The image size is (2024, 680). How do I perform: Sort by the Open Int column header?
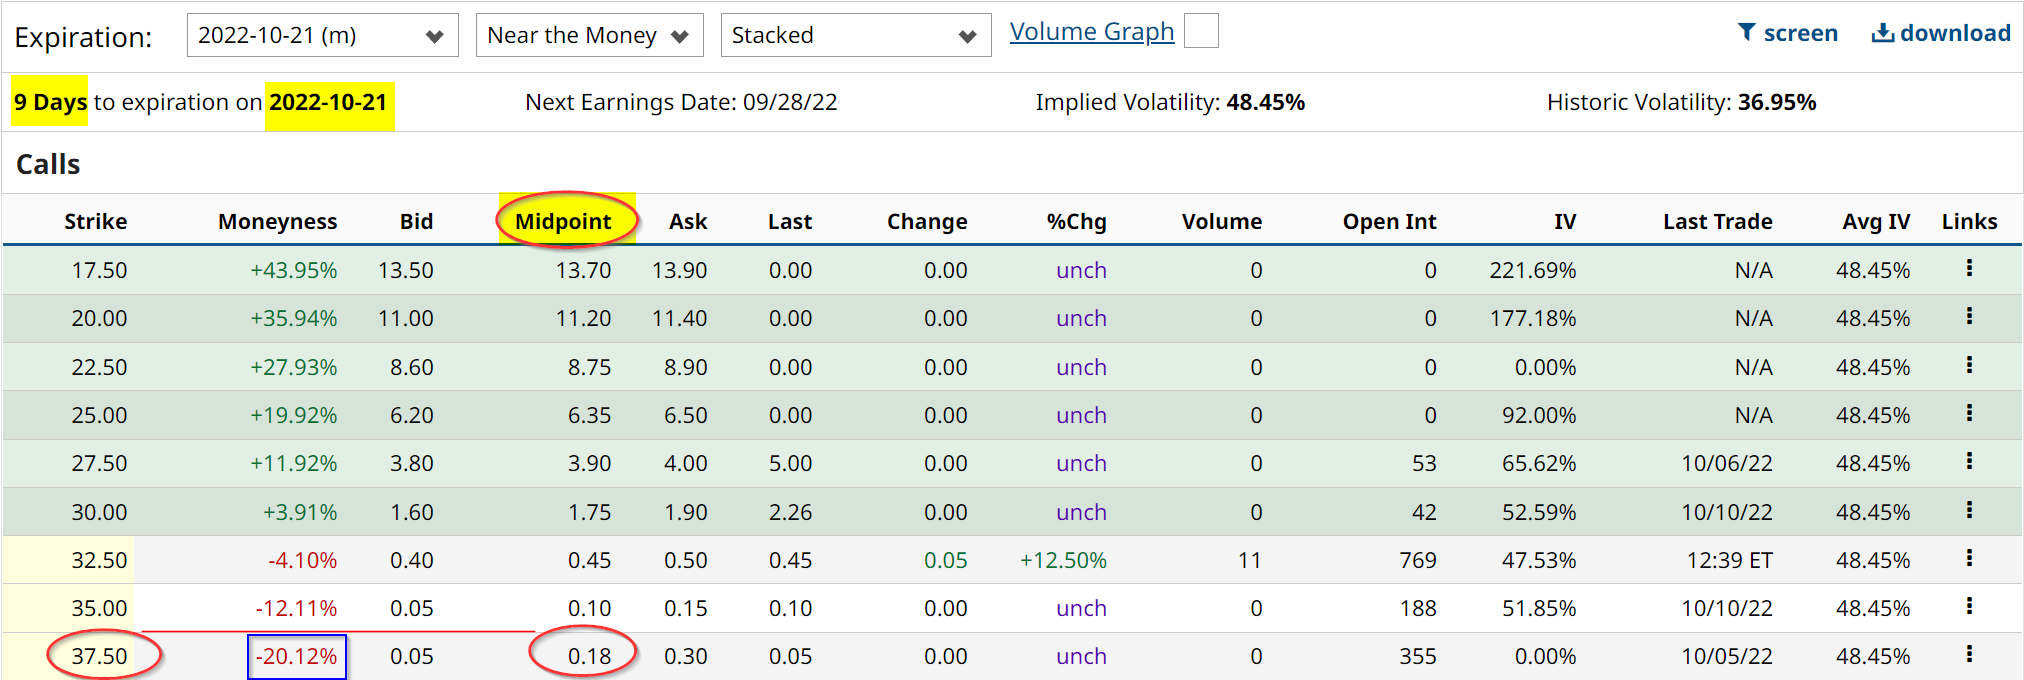click(1389, 221)
